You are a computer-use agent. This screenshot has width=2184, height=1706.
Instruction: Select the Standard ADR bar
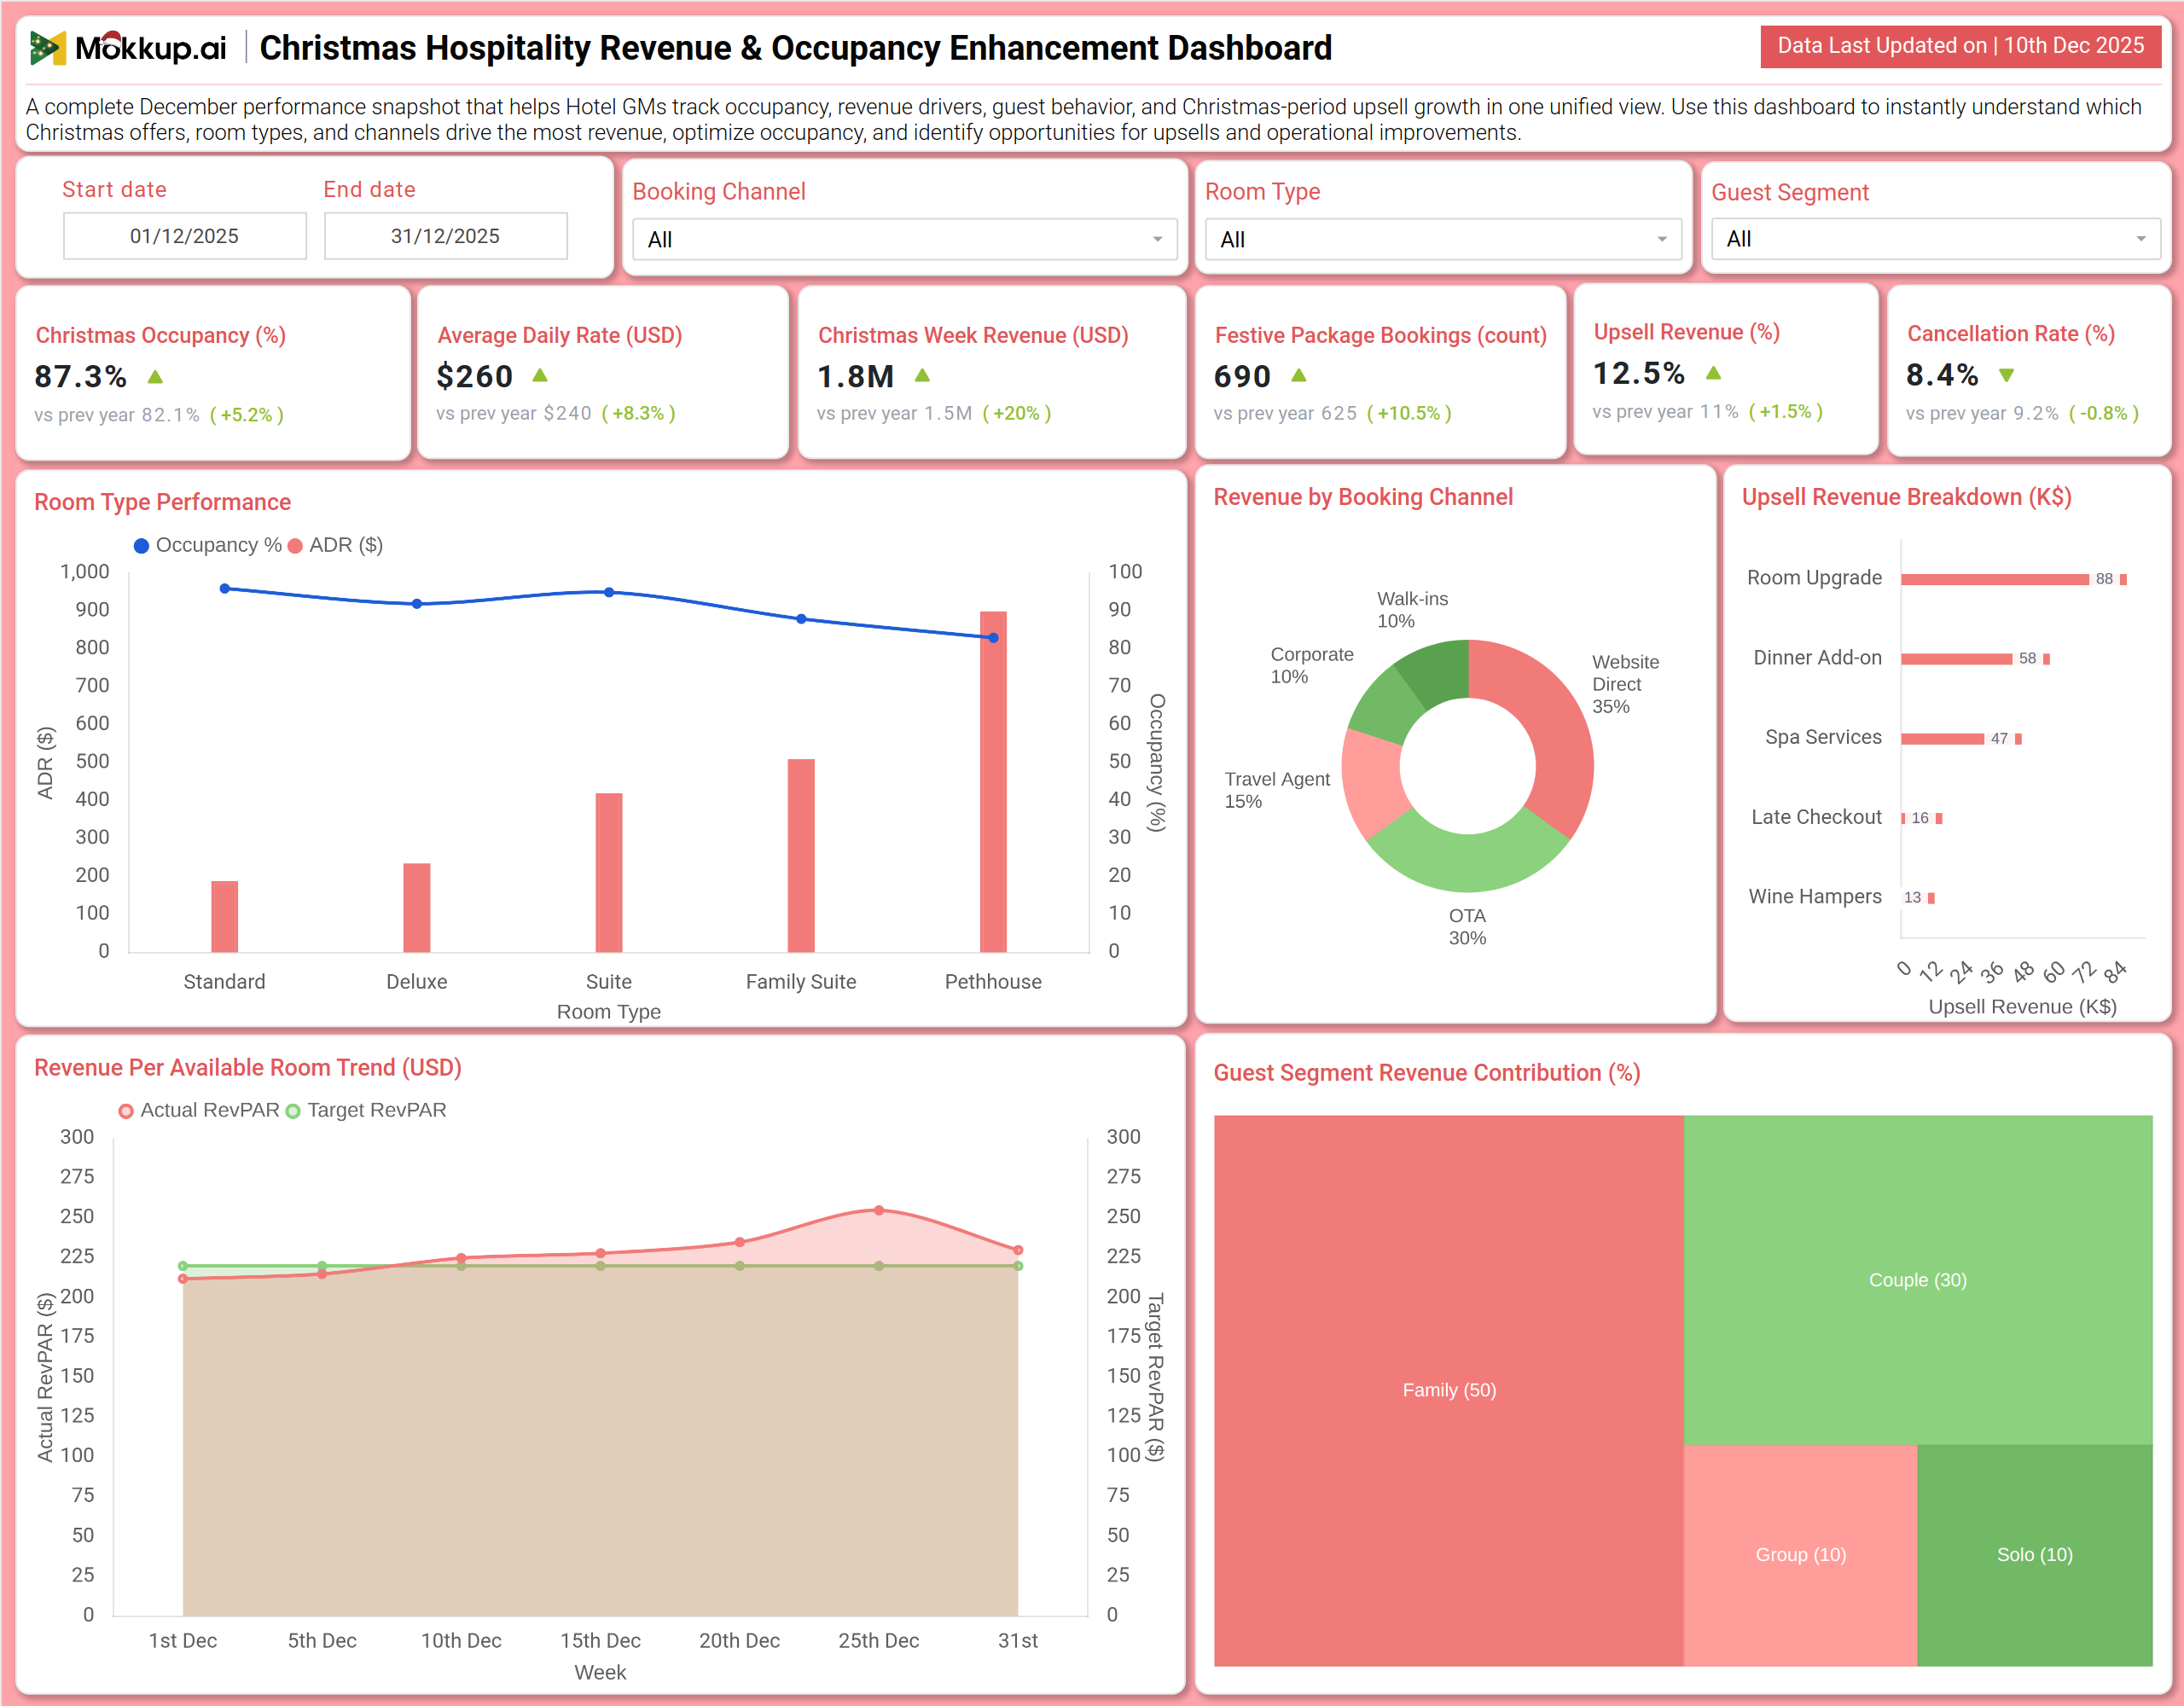(x=225, y=916)
